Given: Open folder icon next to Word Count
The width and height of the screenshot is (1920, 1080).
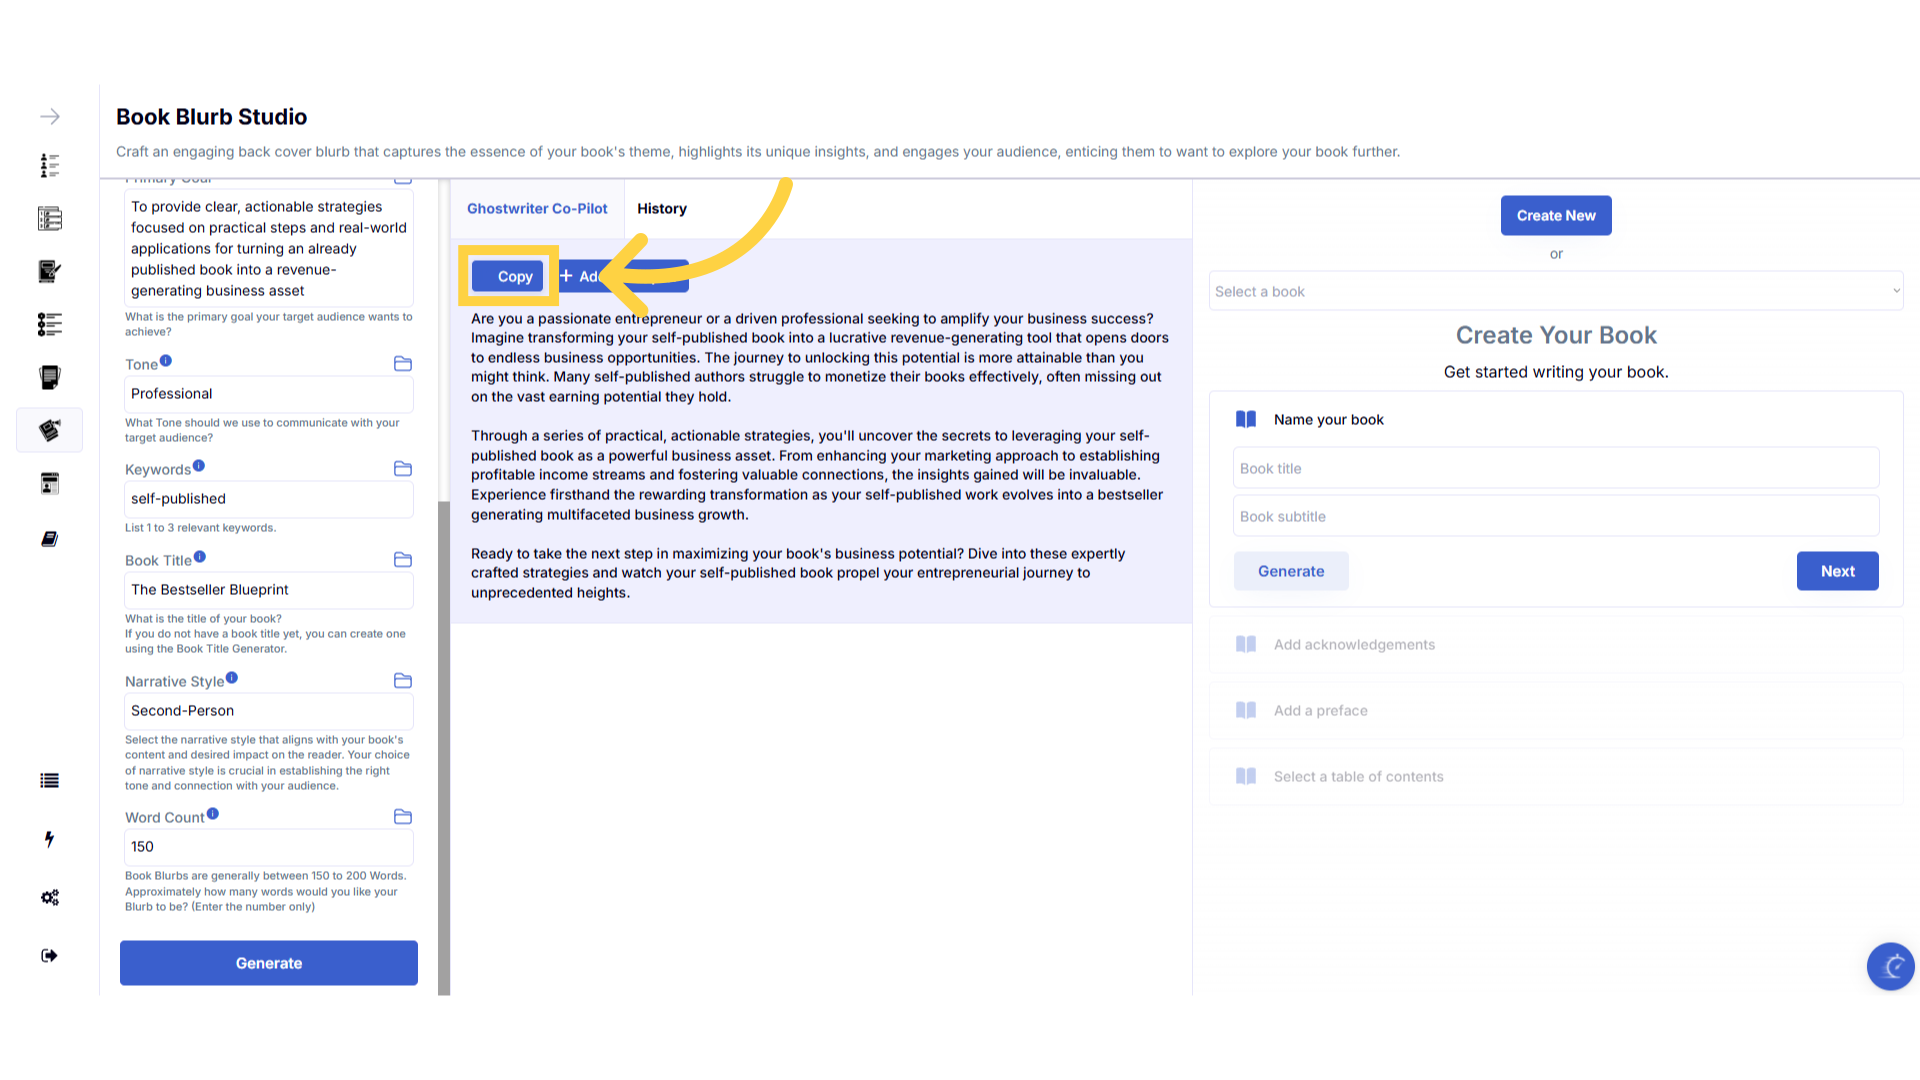Looking at the screenshot, I should [403, 817].
